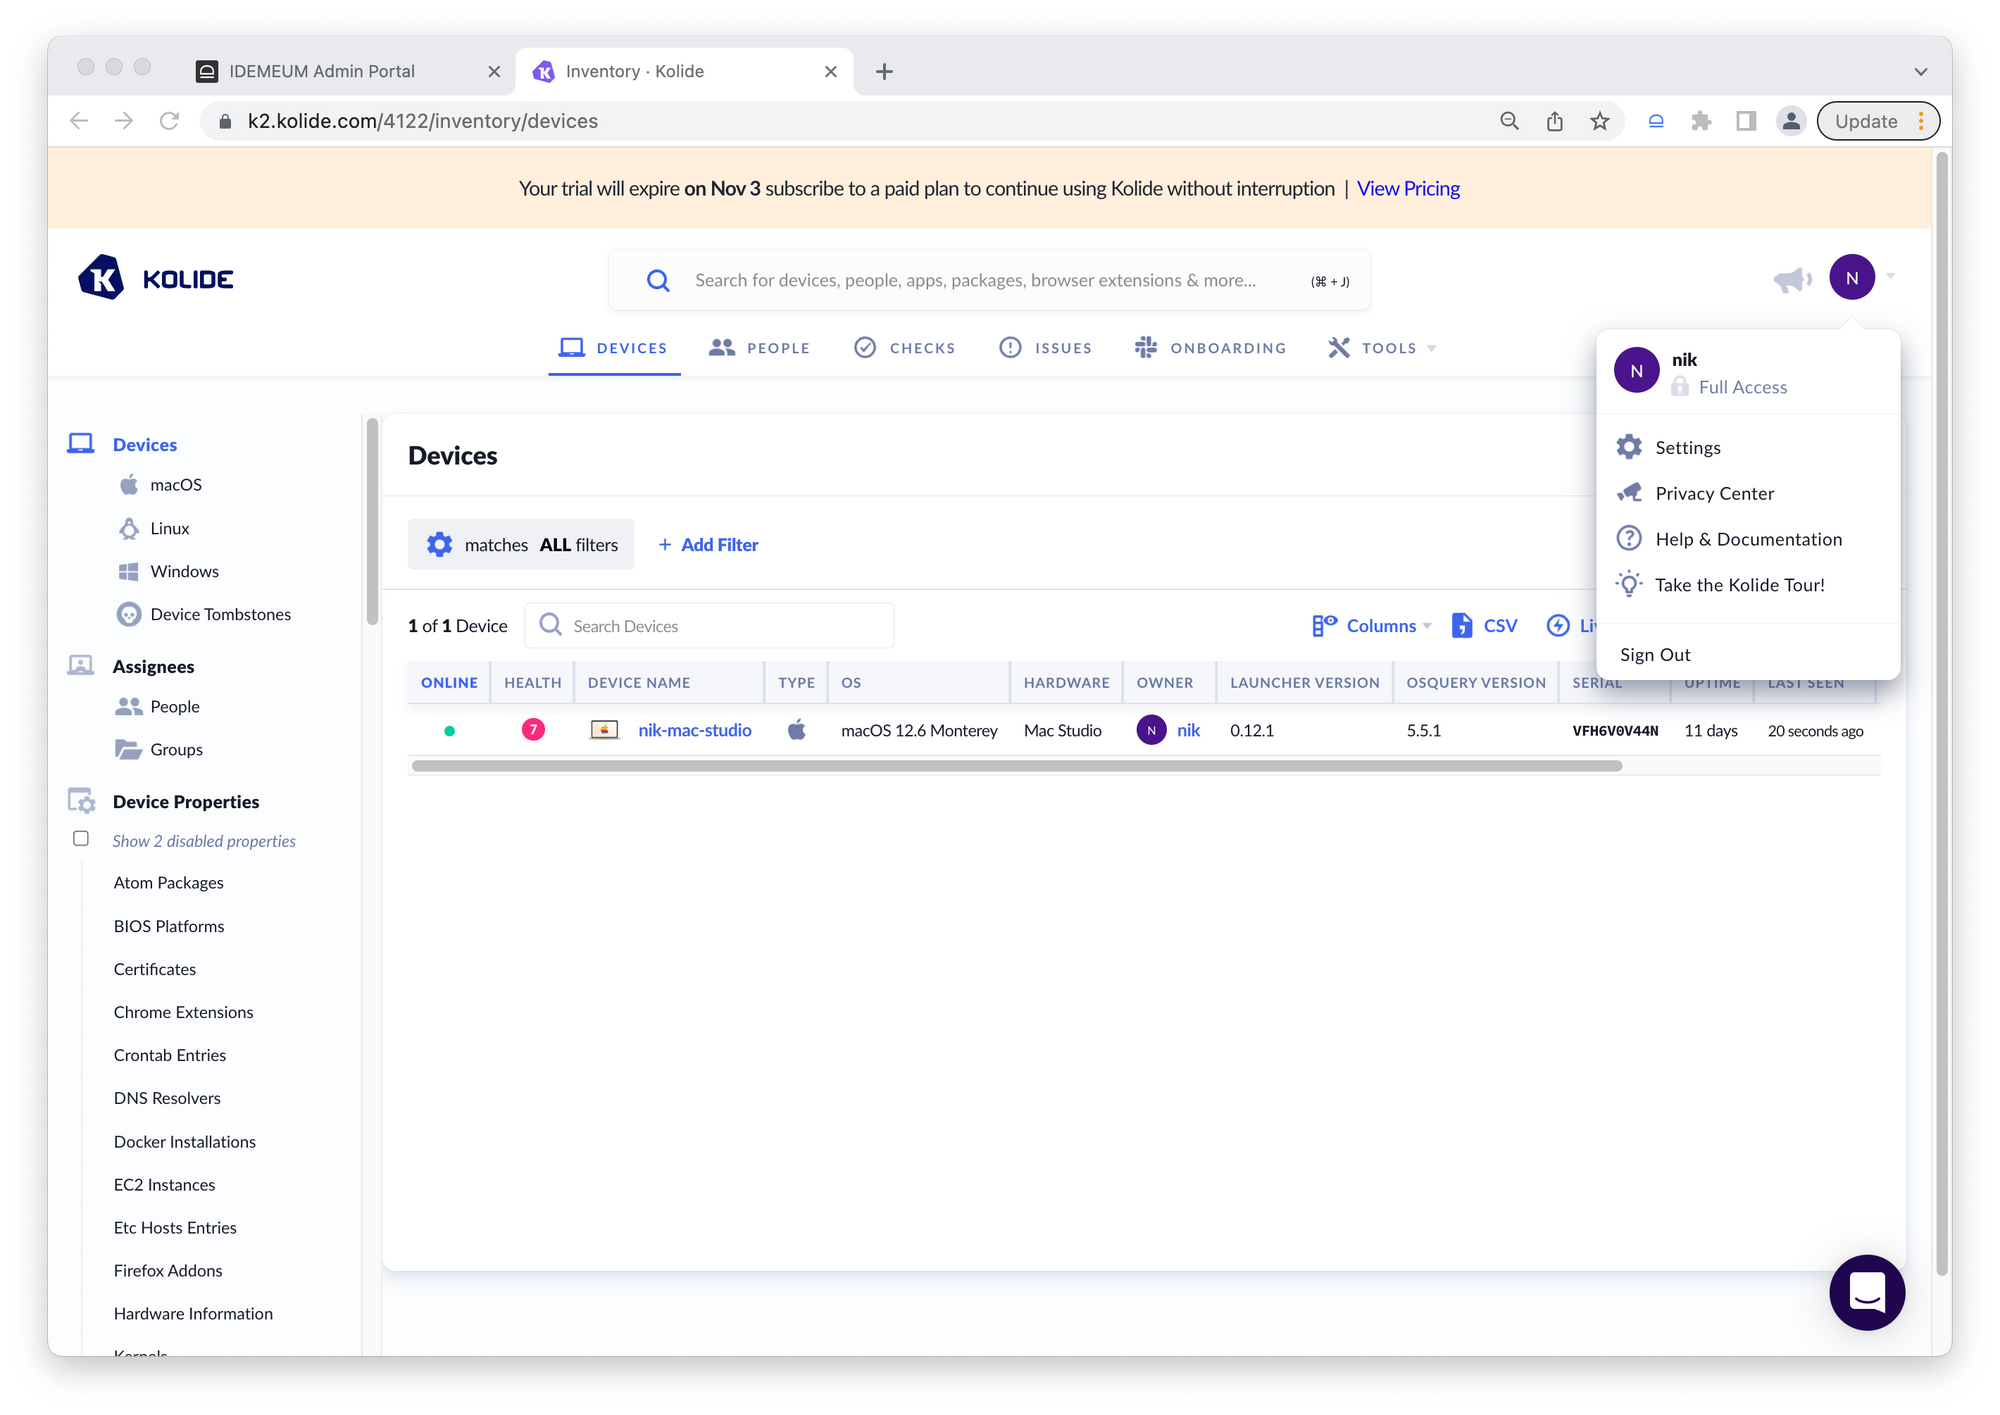Click the Chrome profile icon
Viewport: 2000px width, 1415px height.
click(x=1791, y=121)
